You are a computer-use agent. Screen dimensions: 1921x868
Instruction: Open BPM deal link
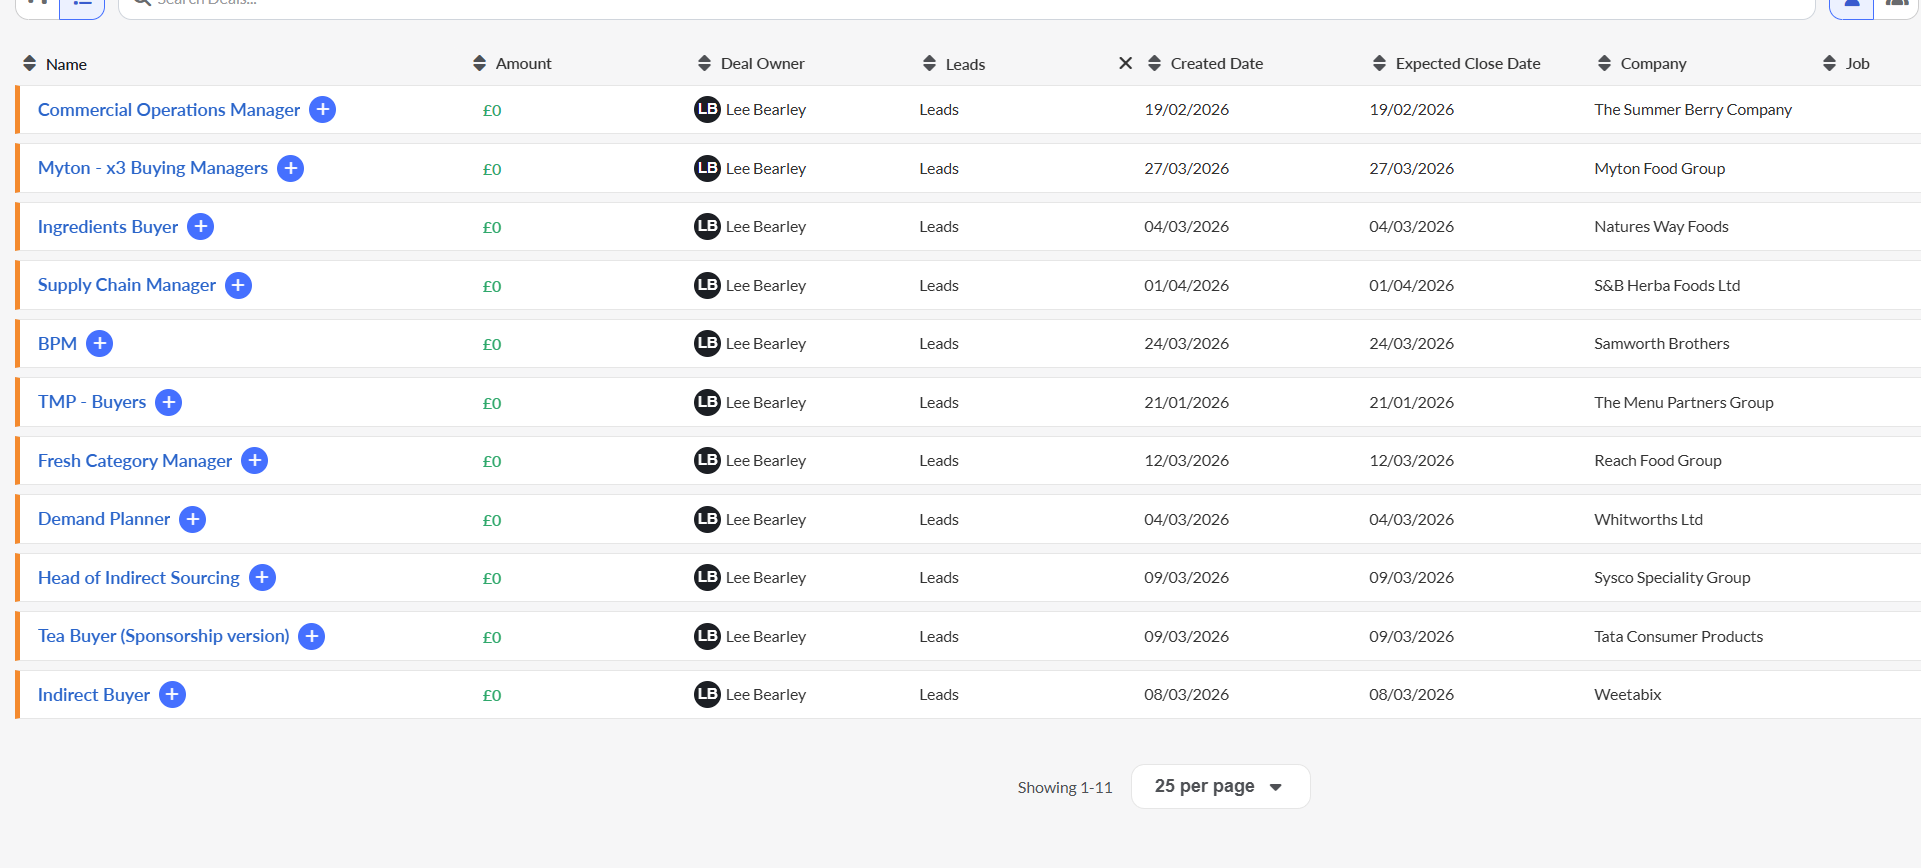(57, 344)
